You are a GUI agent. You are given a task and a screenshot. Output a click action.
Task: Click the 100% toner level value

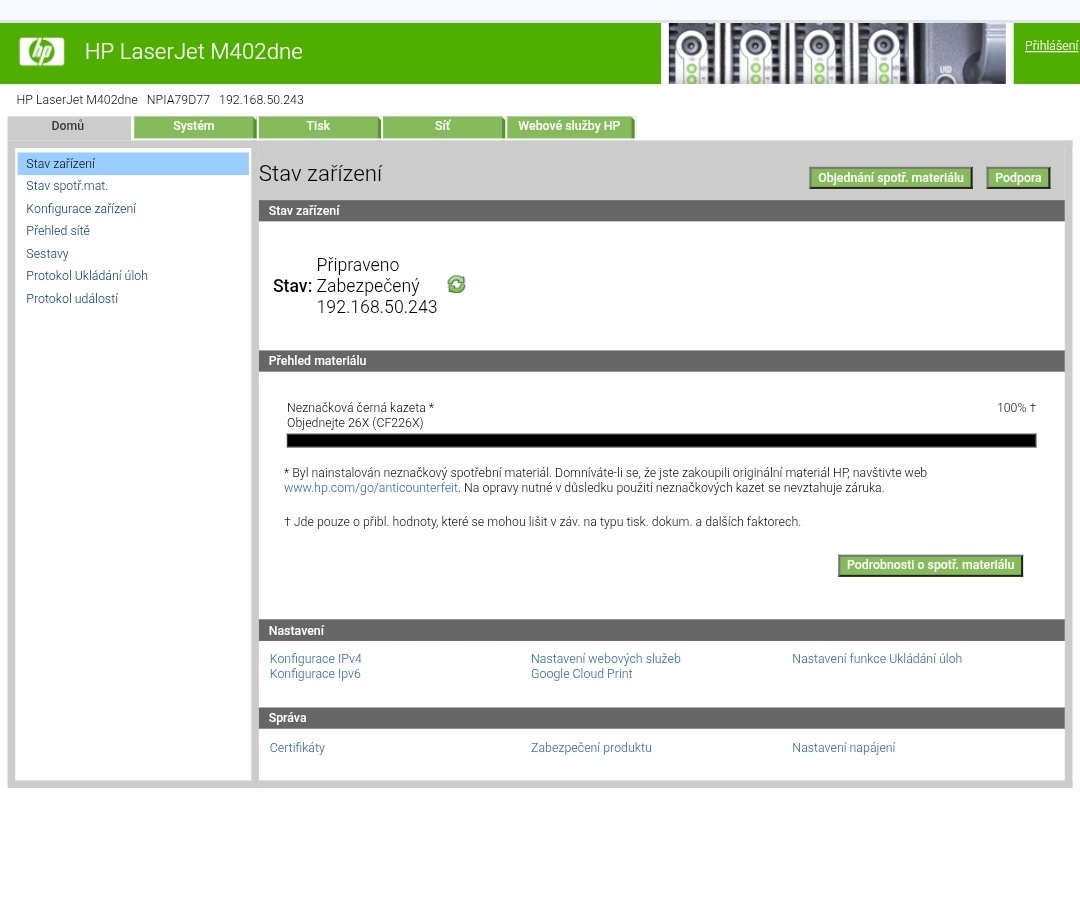[x=1016, y=408]
